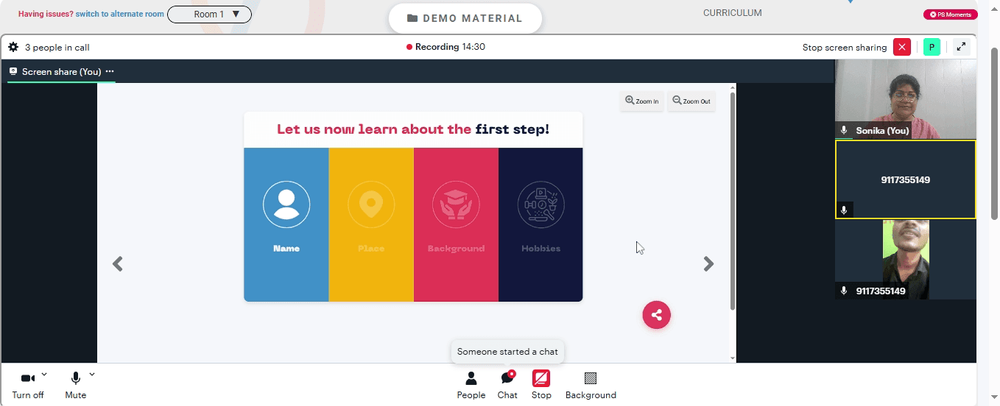The image size is (1000, 406).
Task: Click mic icon on the 9117355149 video tile
Action: 844,291
